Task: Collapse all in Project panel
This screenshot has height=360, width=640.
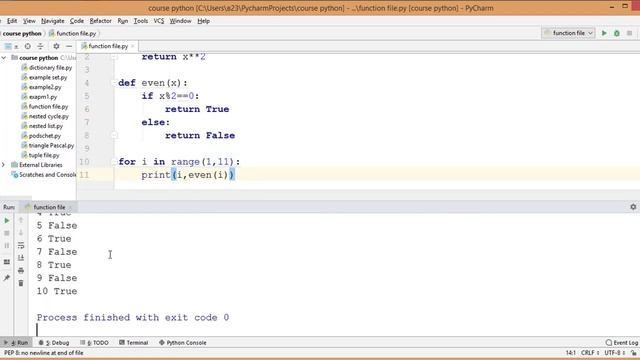Action: pos(40,46)
